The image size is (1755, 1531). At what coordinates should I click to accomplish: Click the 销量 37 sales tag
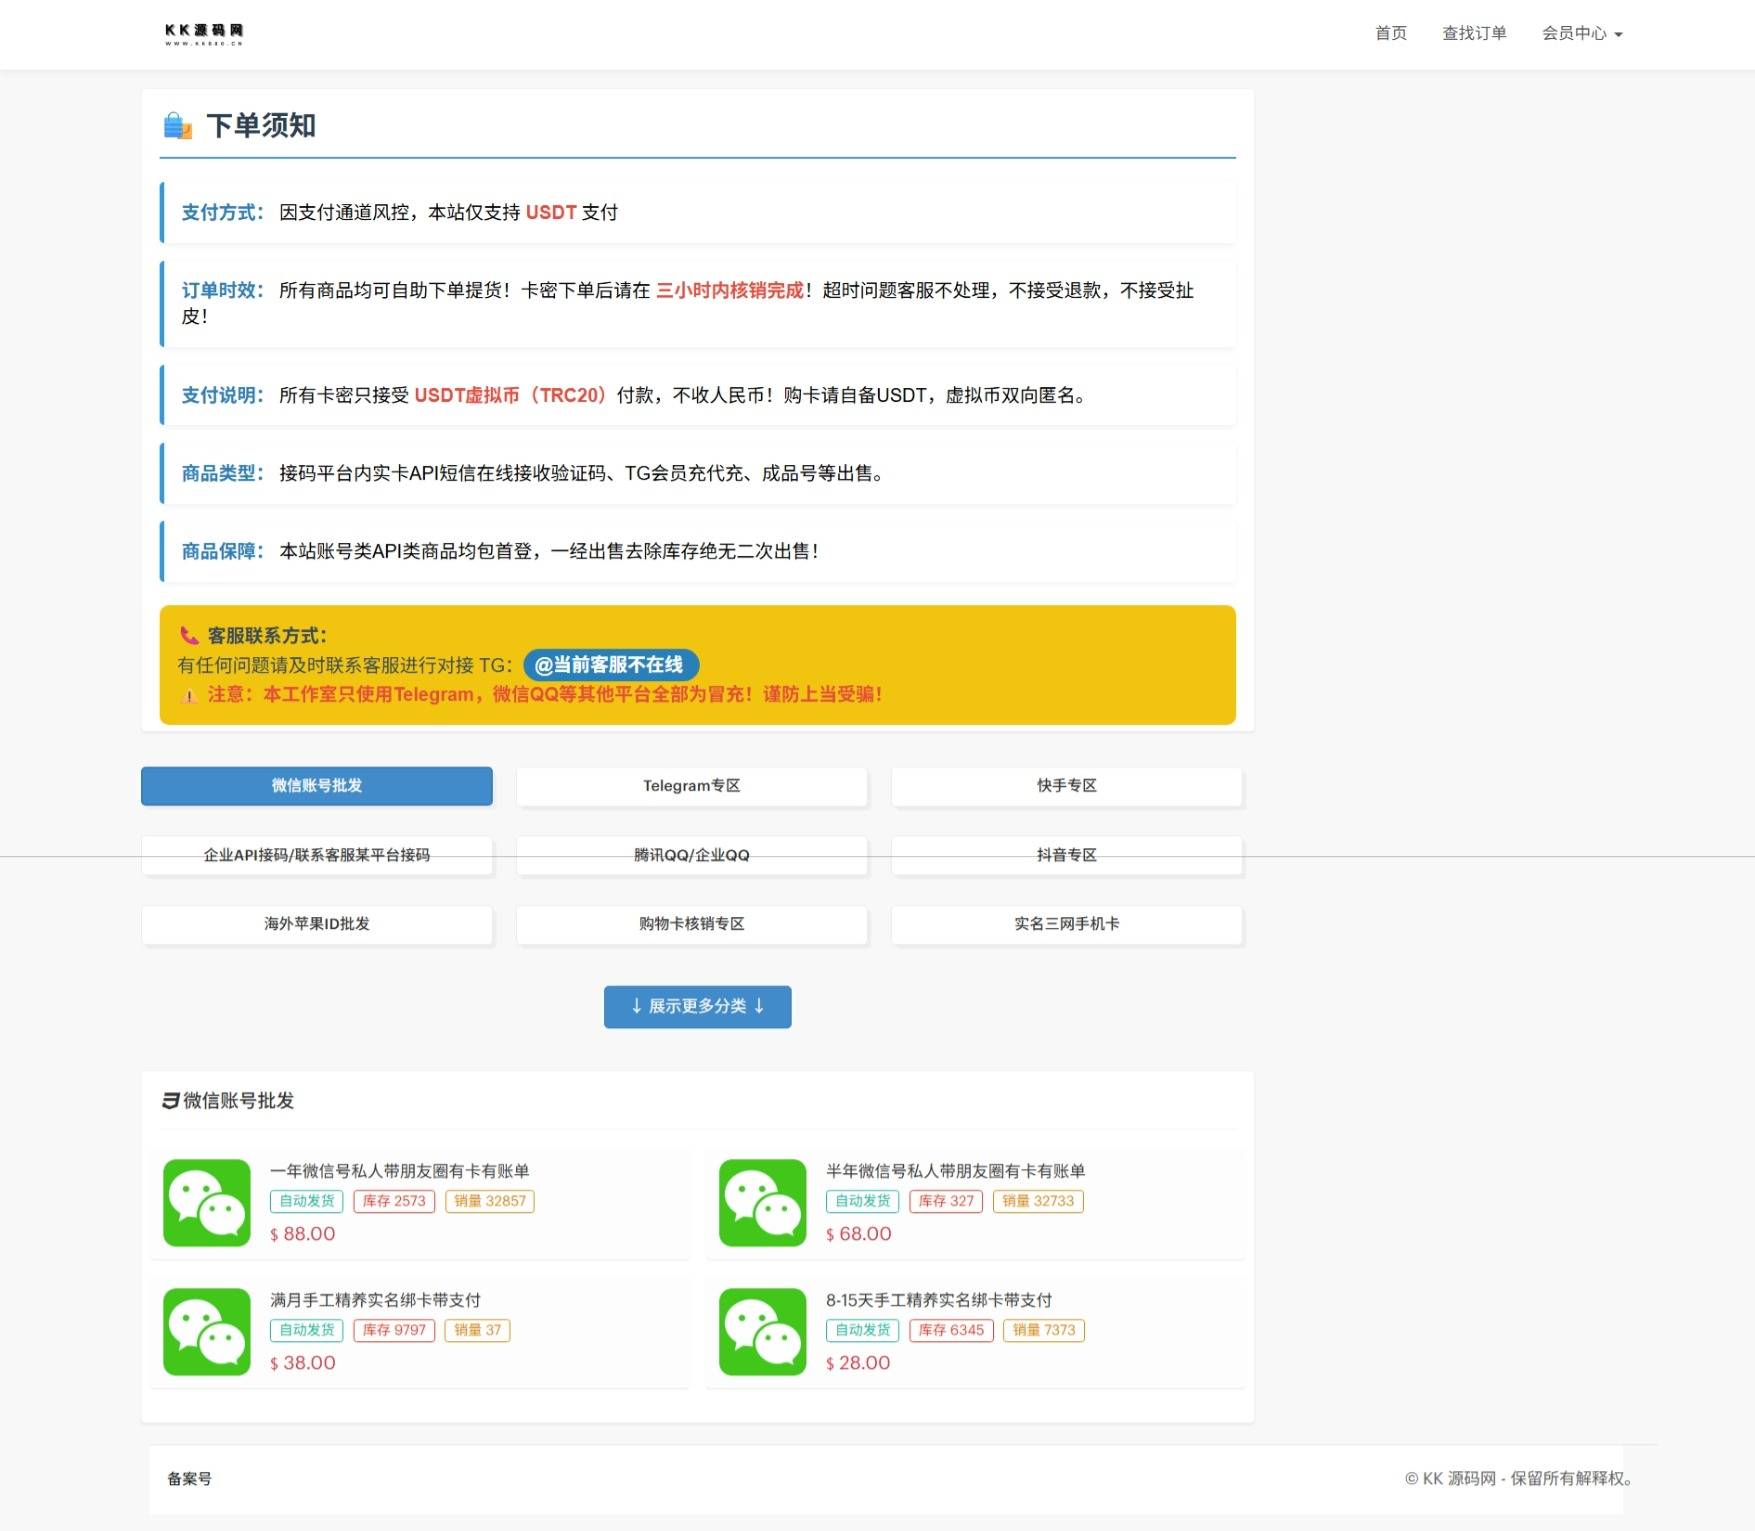point(478,1330)
